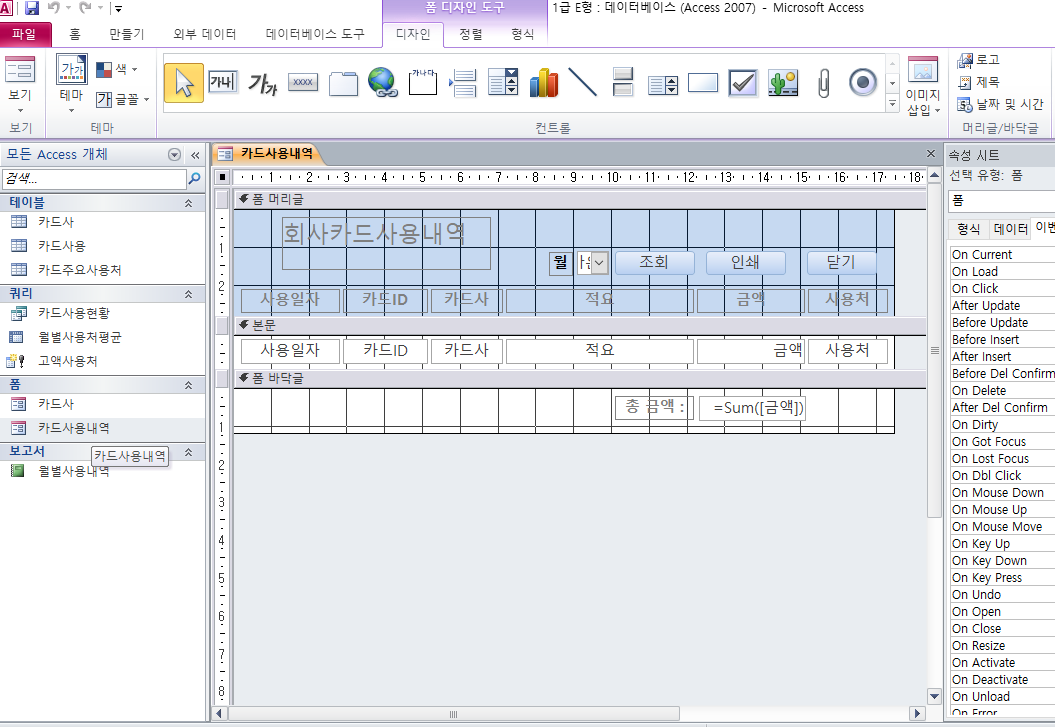
Task: Click the navigation pane search field
Action: (x=94, y=178)
